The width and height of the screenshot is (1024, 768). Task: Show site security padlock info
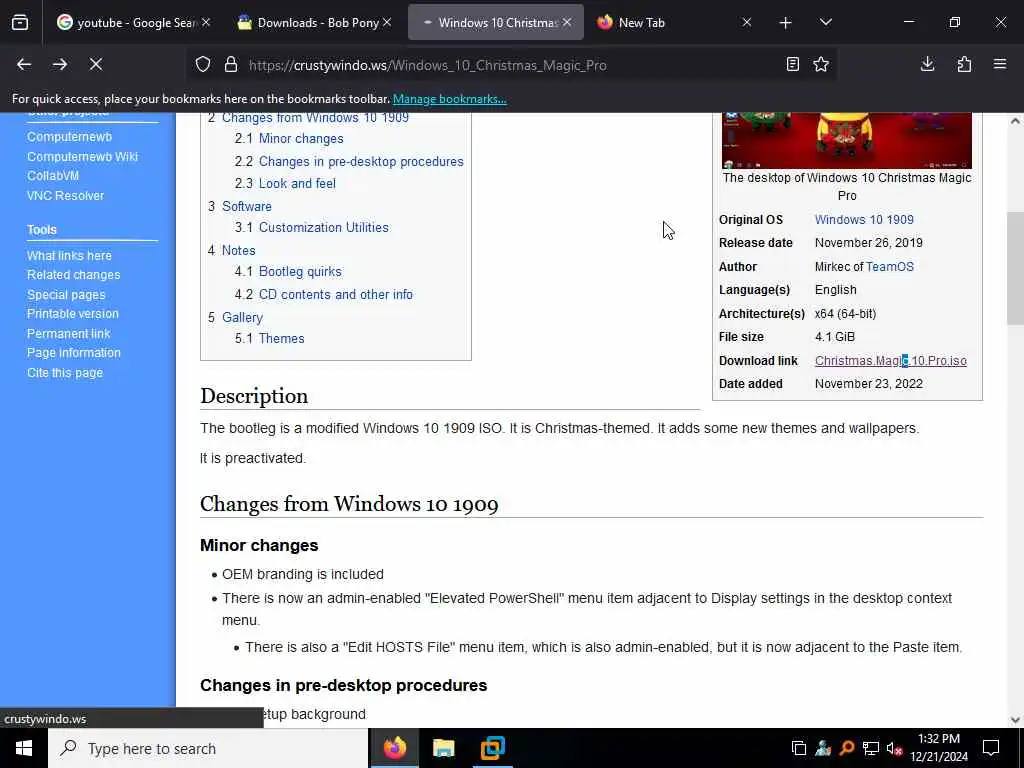pos(231,65)
